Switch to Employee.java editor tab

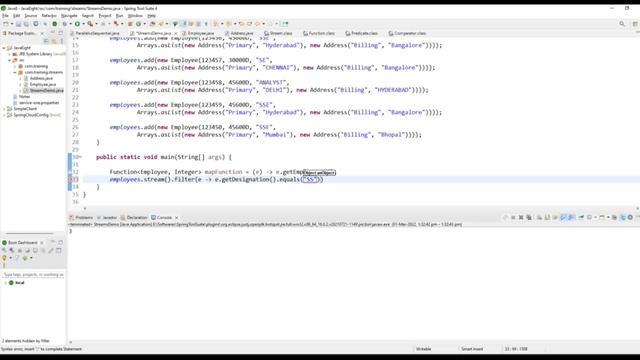201,33
